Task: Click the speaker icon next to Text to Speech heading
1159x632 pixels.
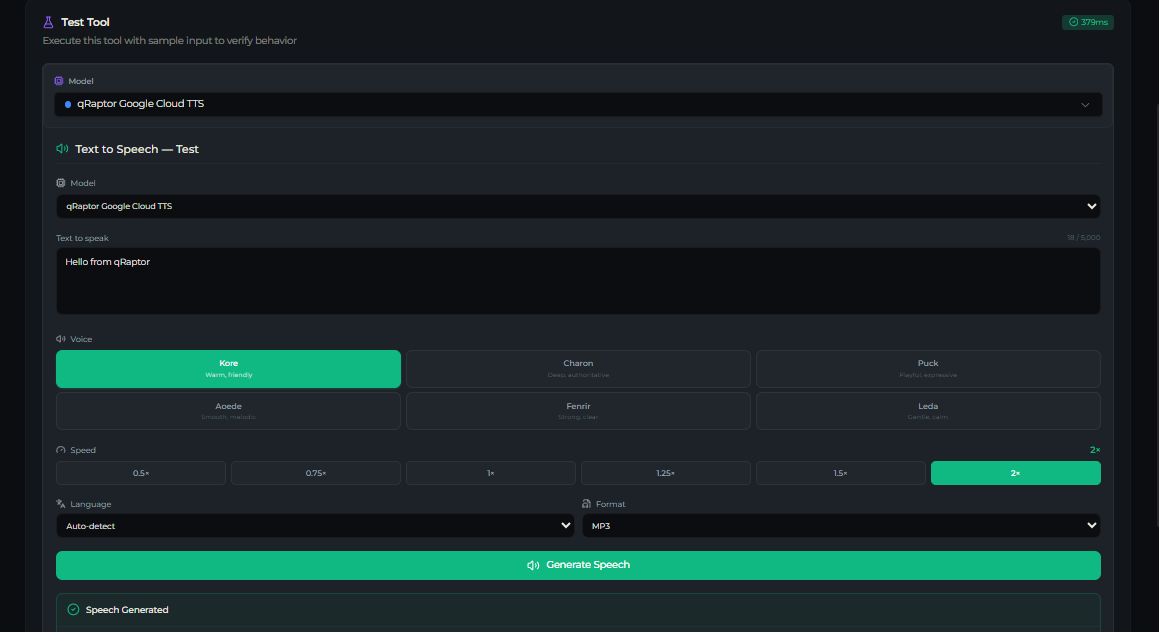Action: (x=62, y=149)
